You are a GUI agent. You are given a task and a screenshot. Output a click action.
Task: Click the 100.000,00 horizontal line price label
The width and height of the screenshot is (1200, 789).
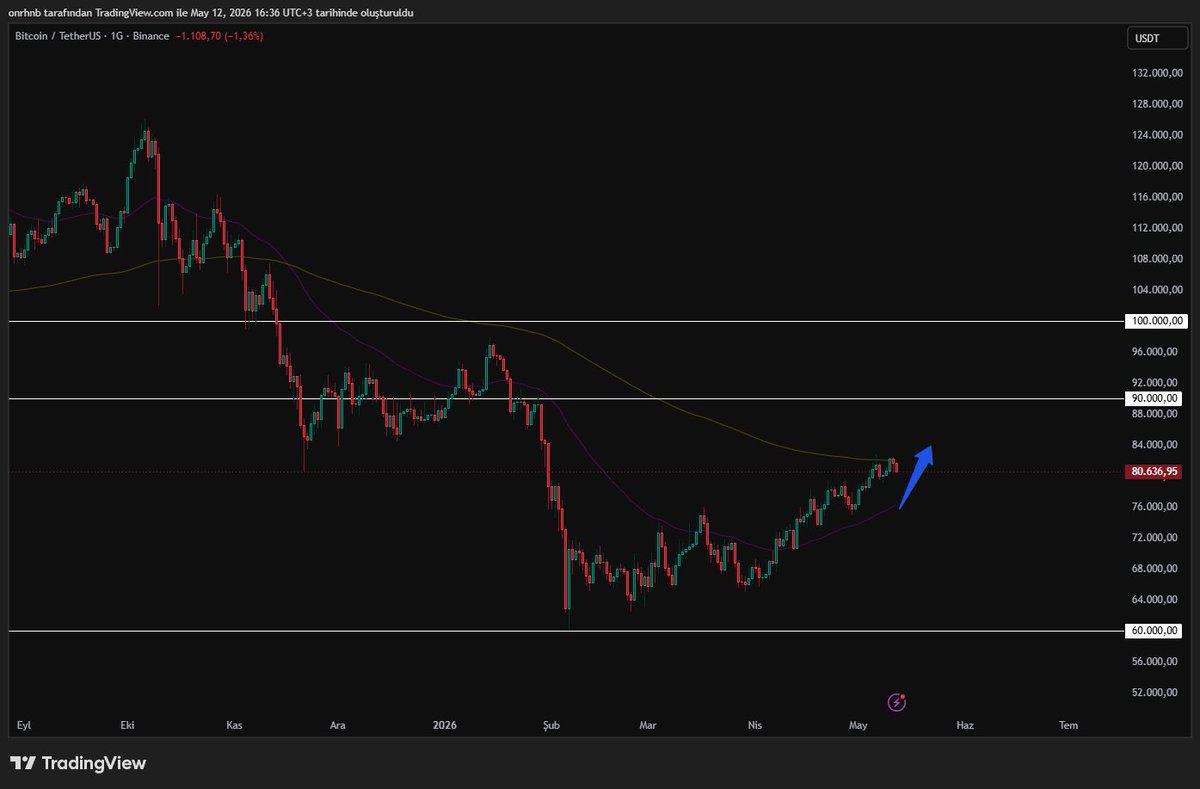click(x=1156, y=321)
